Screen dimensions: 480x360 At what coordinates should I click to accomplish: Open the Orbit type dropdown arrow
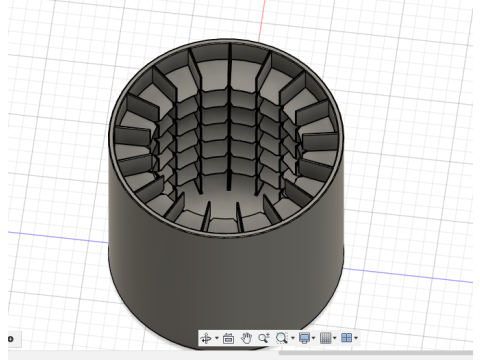[x=217, y=338]
